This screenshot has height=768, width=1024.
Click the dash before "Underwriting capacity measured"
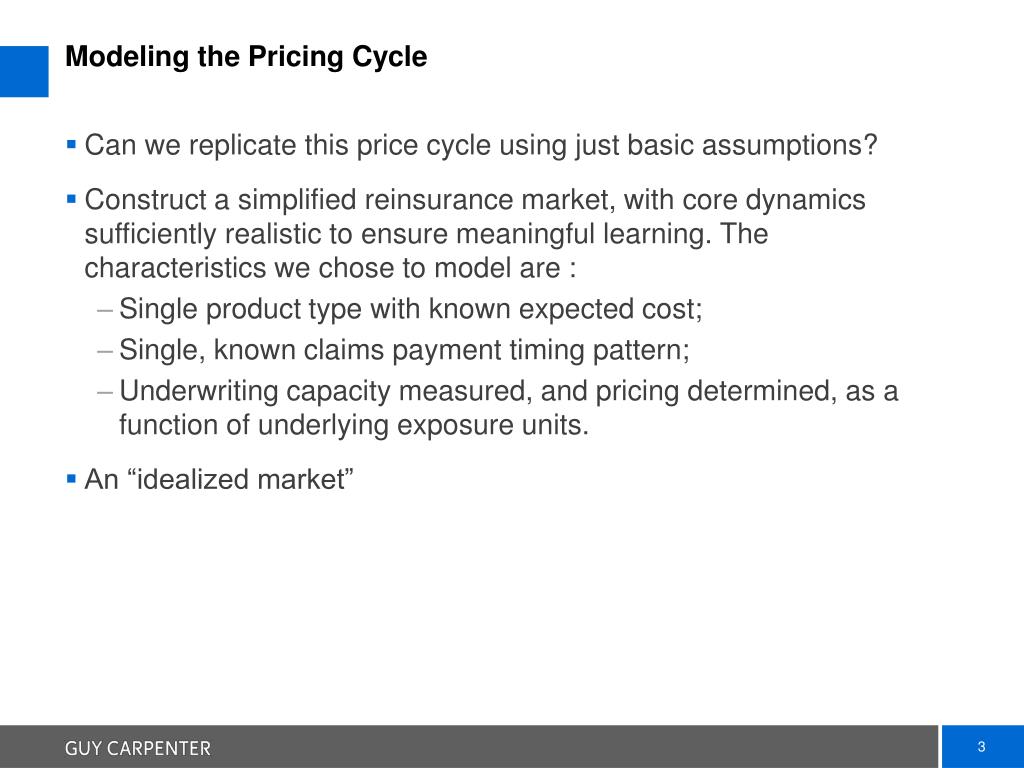tap(106, 392)
